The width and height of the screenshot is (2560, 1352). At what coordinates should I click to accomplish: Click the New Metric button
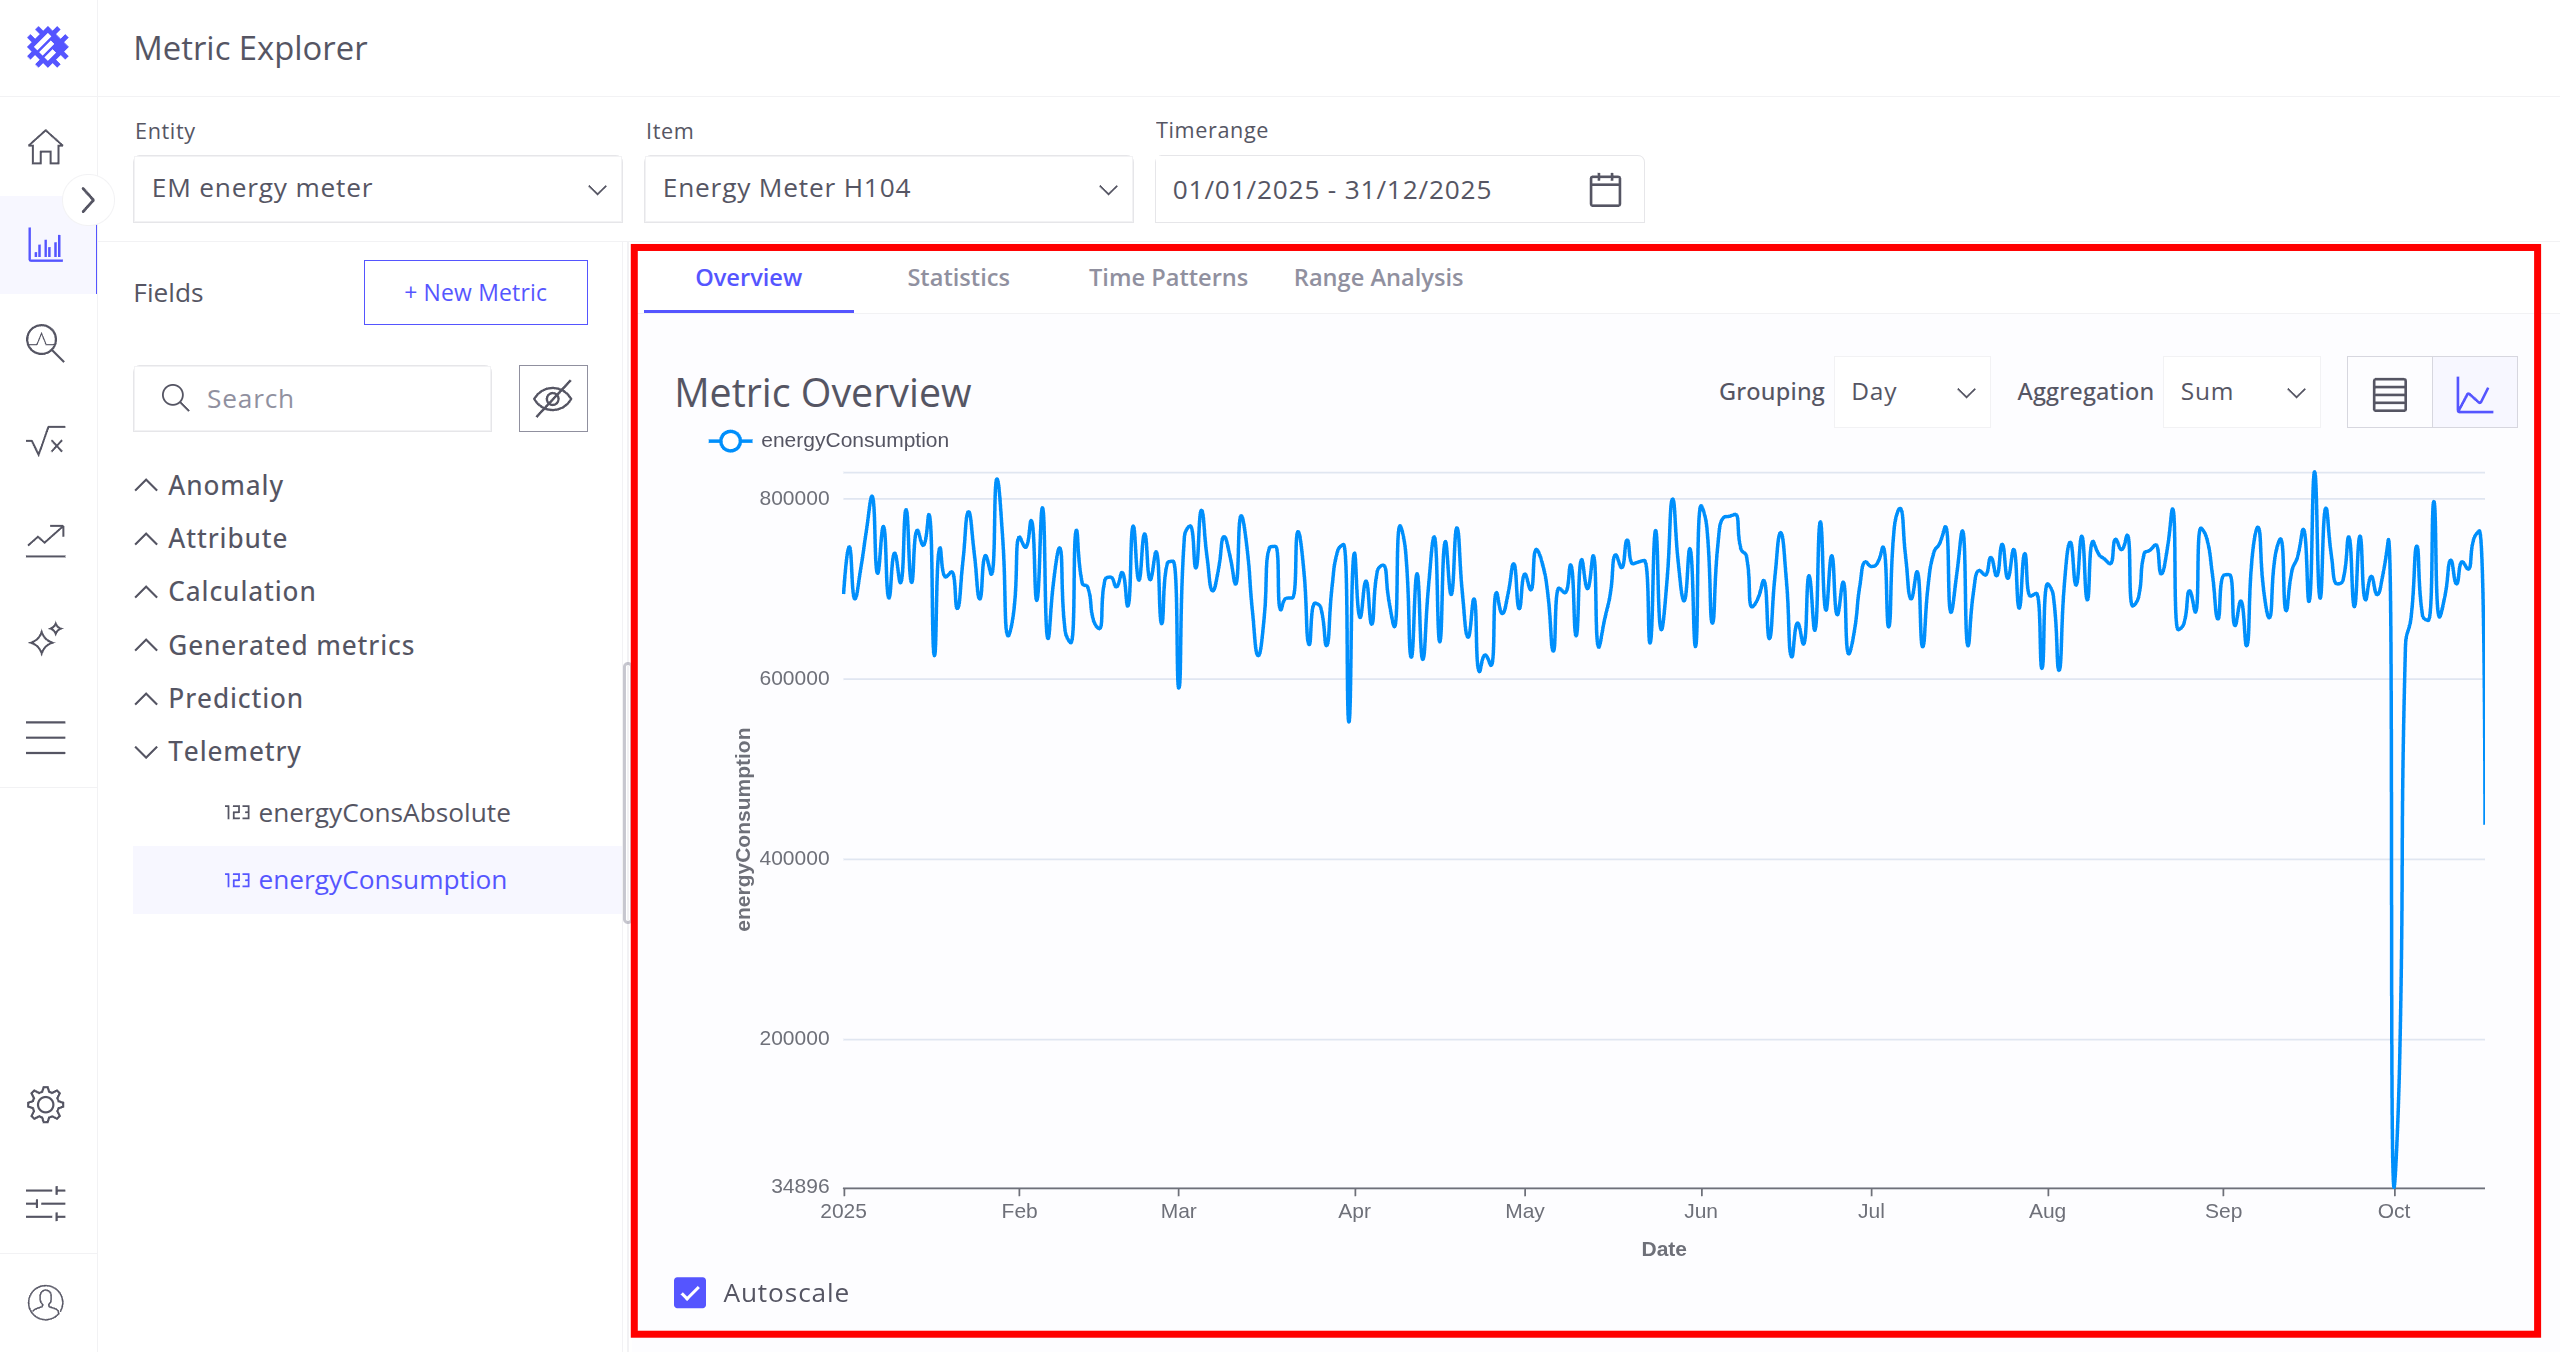coord(476,292)
